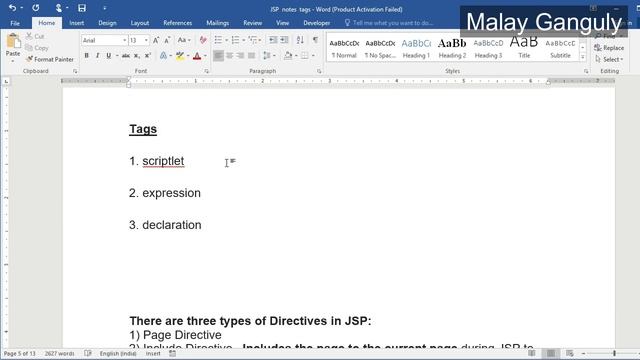The width and height of the screenshot is (640, 360).
Task: Open the Font dialog launcher
Action: 207,71
